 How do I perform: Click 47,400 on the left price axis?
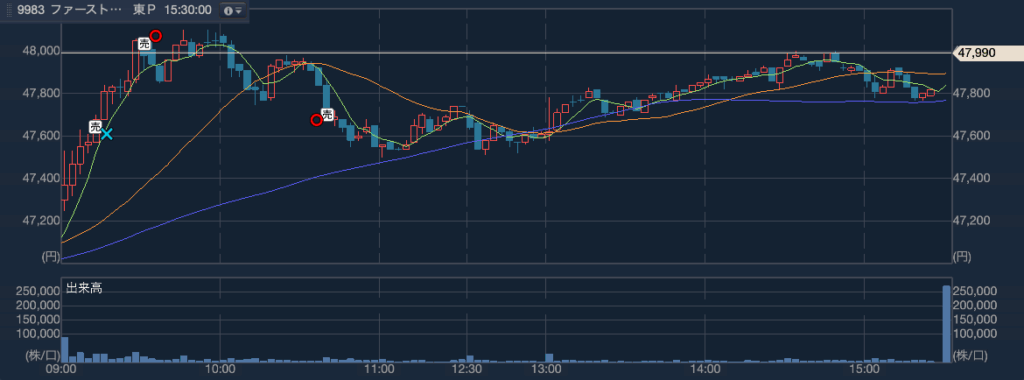[x=41, y=178]
